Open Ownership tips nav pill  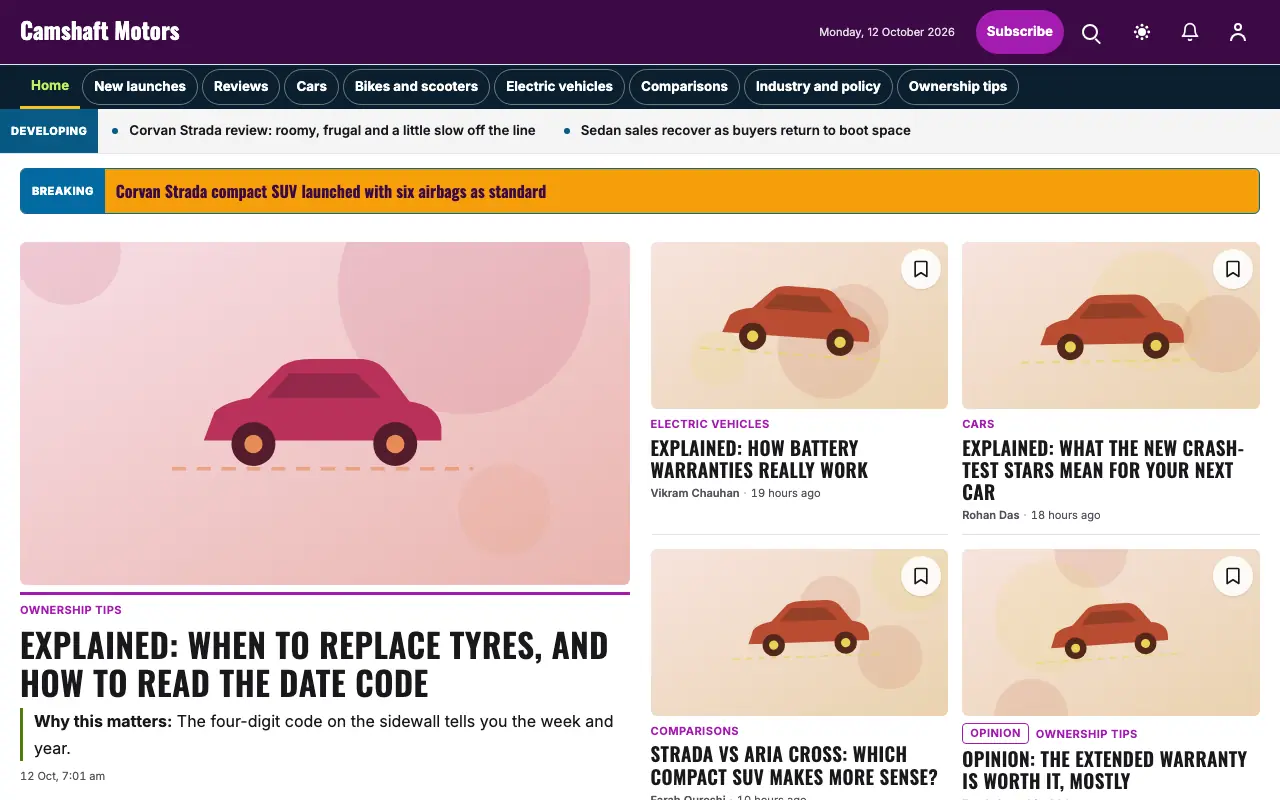[x=958, y=87]
